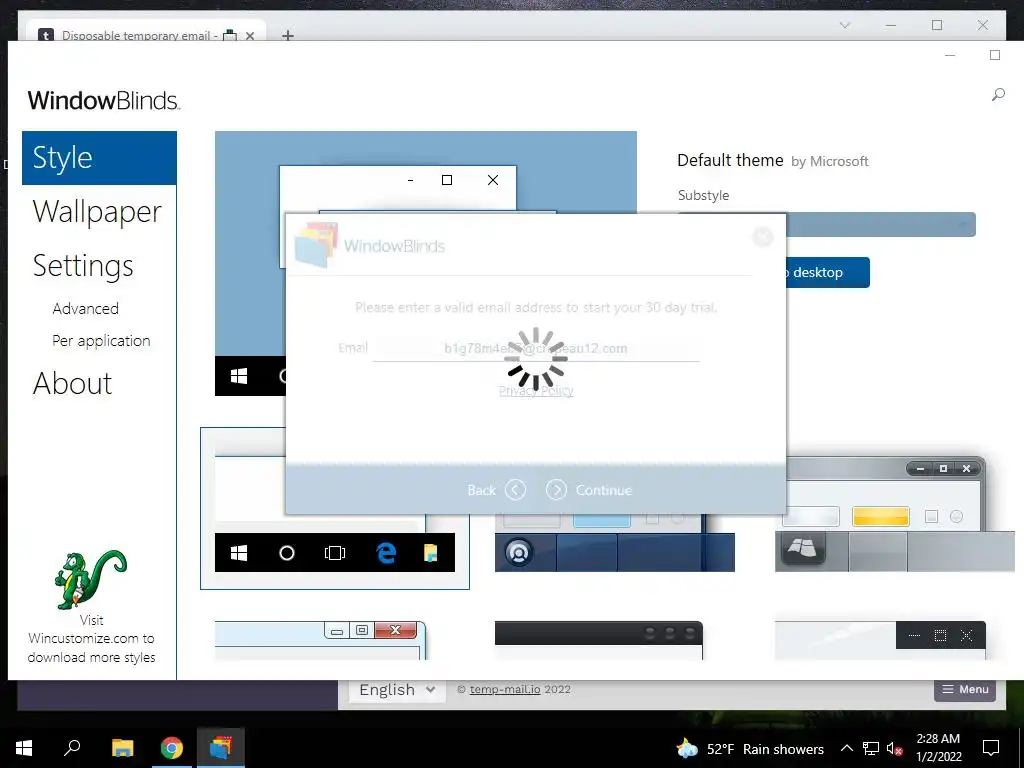Open the Style section in WindowBlinds sidebar

click(99, 158)
